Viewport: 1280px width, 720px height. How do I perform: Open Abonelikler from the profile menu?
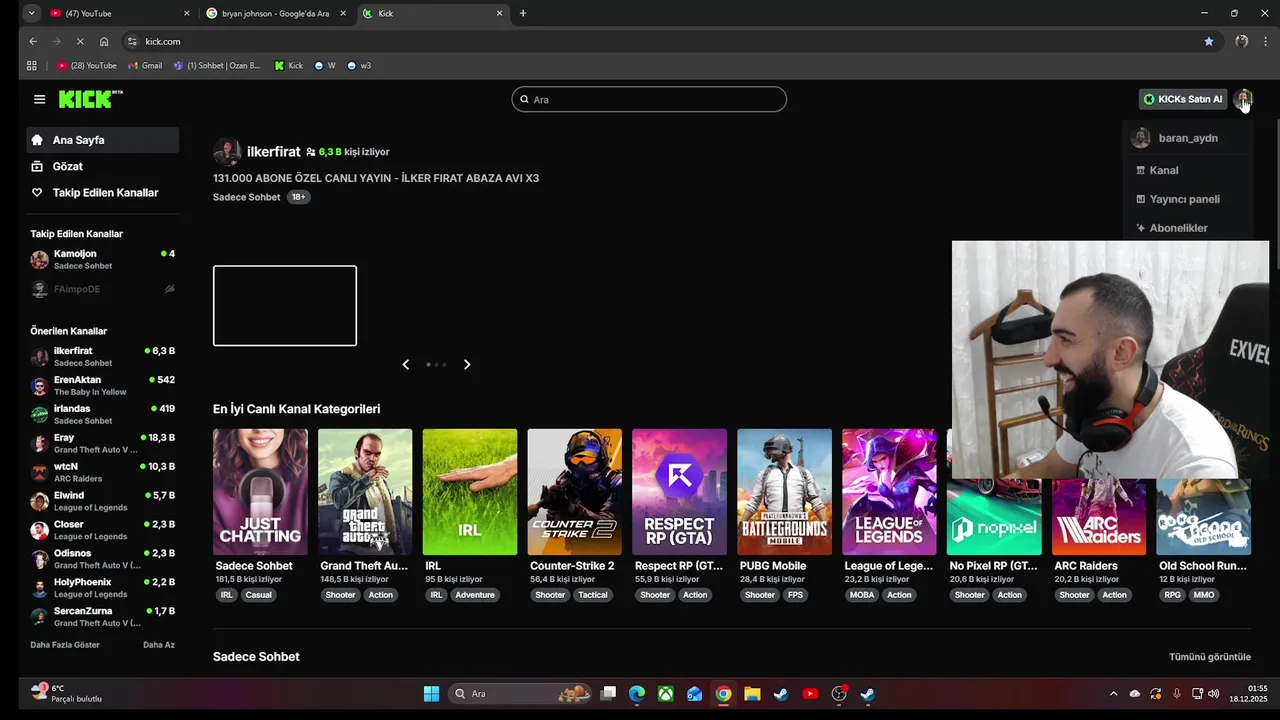point(1178,228)
